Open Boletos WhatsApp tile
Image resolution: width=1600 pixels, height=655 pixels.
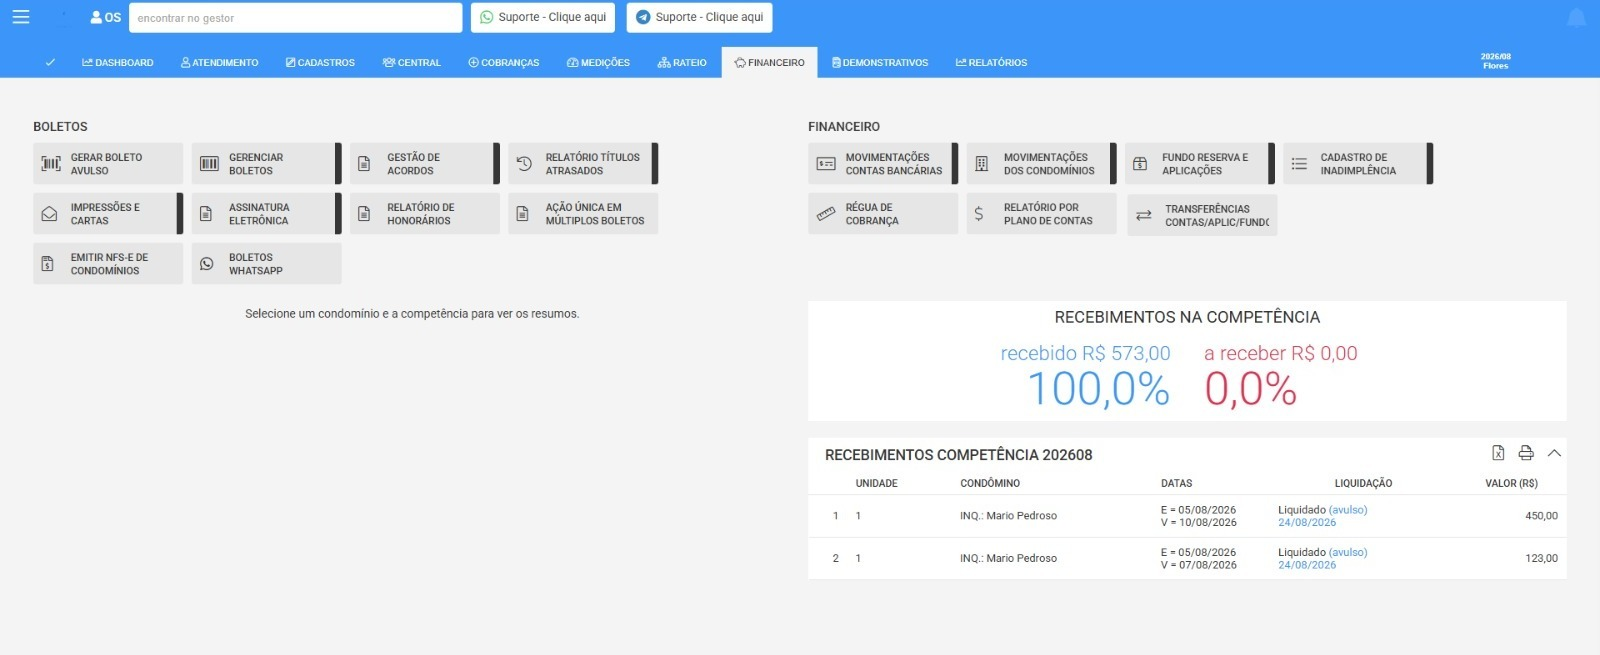coord(266,263)
